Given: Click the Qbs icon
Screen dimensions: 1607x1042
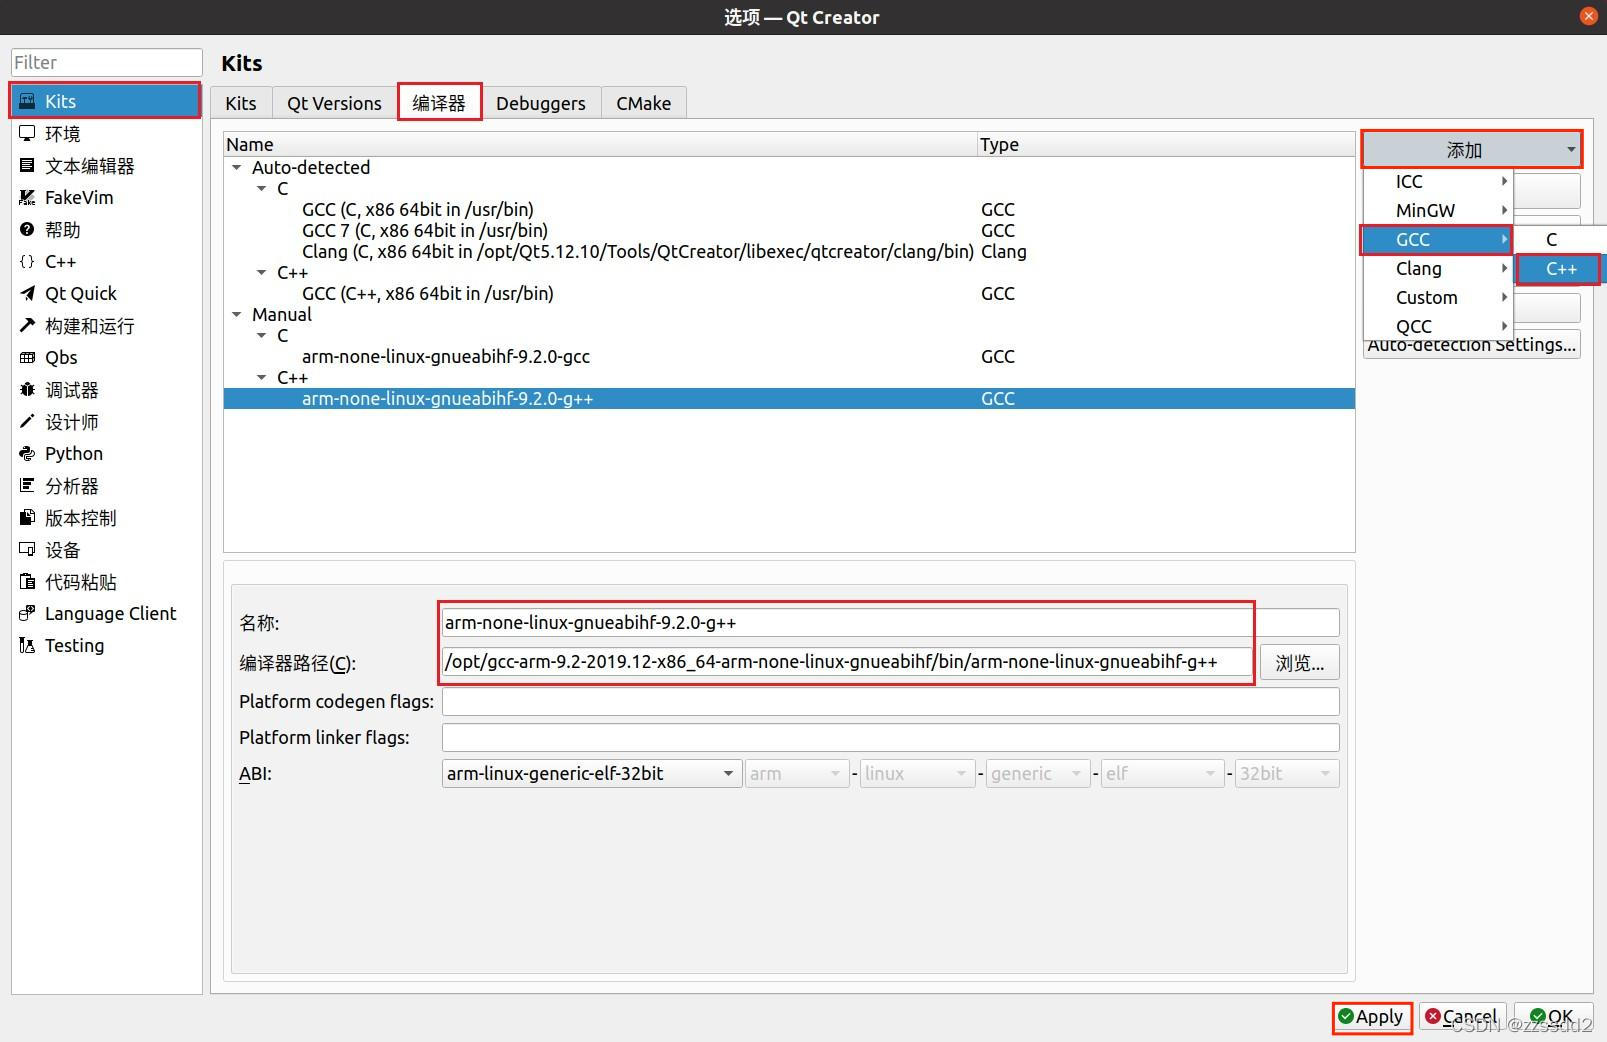Looking at the screenshot, I should coord(27,357).
